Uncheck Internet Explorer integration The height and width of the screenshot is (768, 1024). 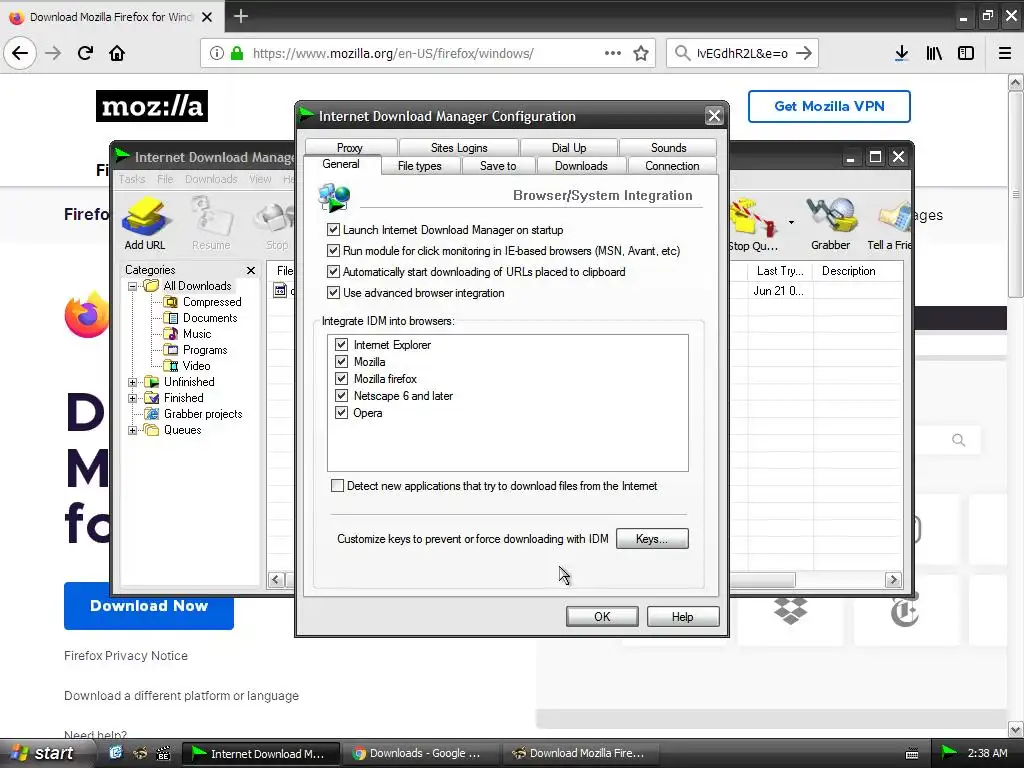[341, 344]
